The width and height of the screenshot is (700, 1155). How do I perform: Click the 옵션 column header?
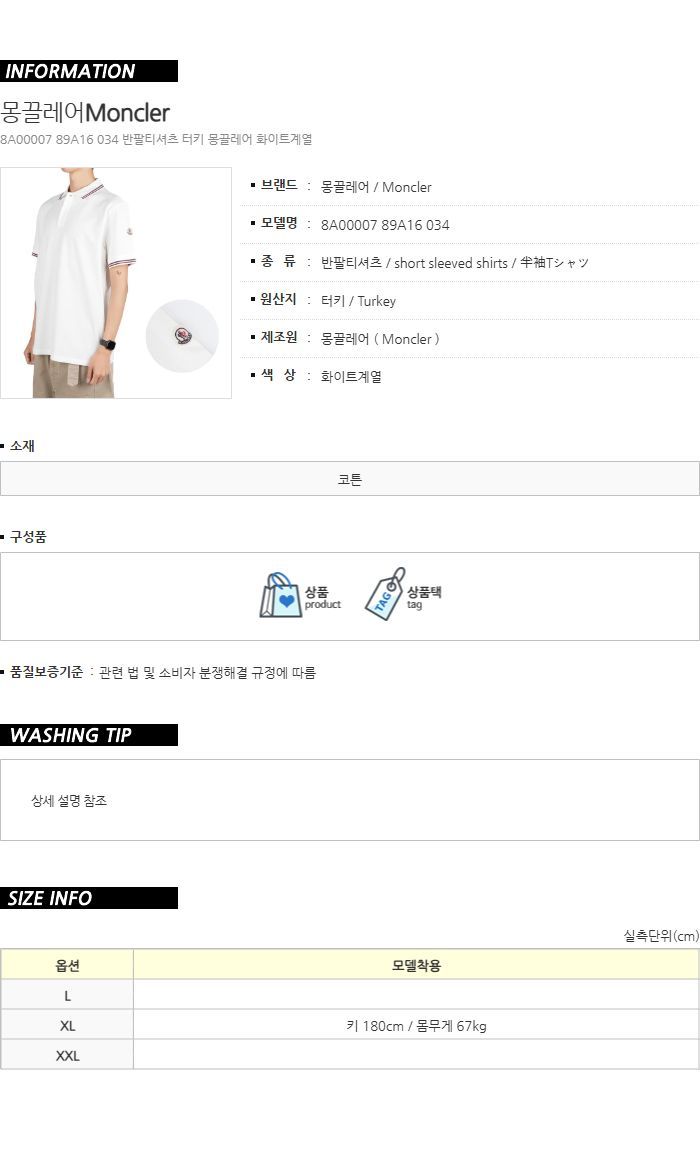tap(67, 965)
